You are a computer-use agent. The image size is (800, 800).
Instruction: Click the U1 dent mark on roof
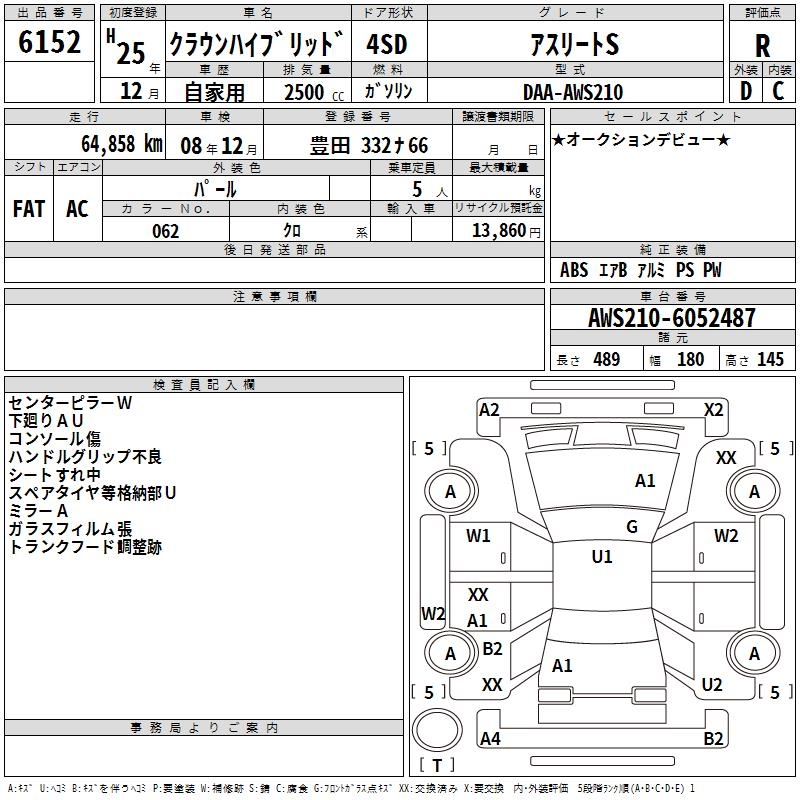click(x=602, y=557)
